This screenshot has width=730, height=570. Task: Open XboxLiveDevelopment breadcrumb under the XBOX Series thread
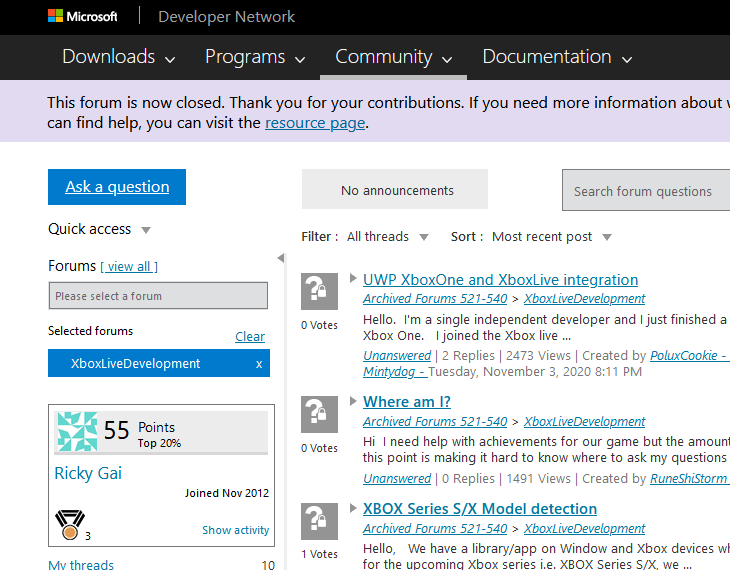(x=584, y=529)
